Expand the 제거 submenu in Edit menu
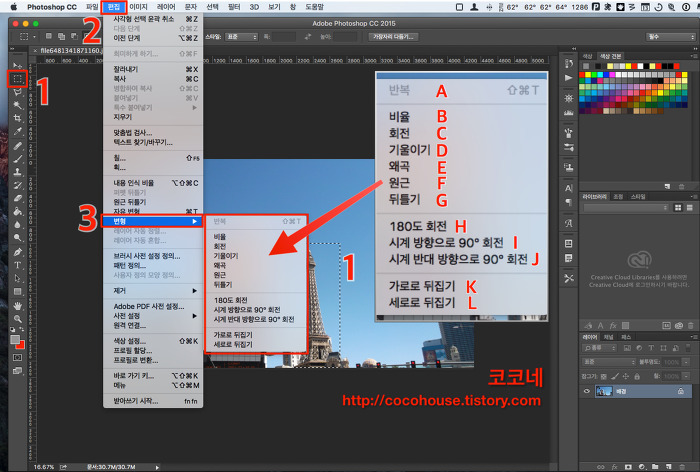Image resolution: width=700 pixels, height=472 pixels. coord(153,291)
